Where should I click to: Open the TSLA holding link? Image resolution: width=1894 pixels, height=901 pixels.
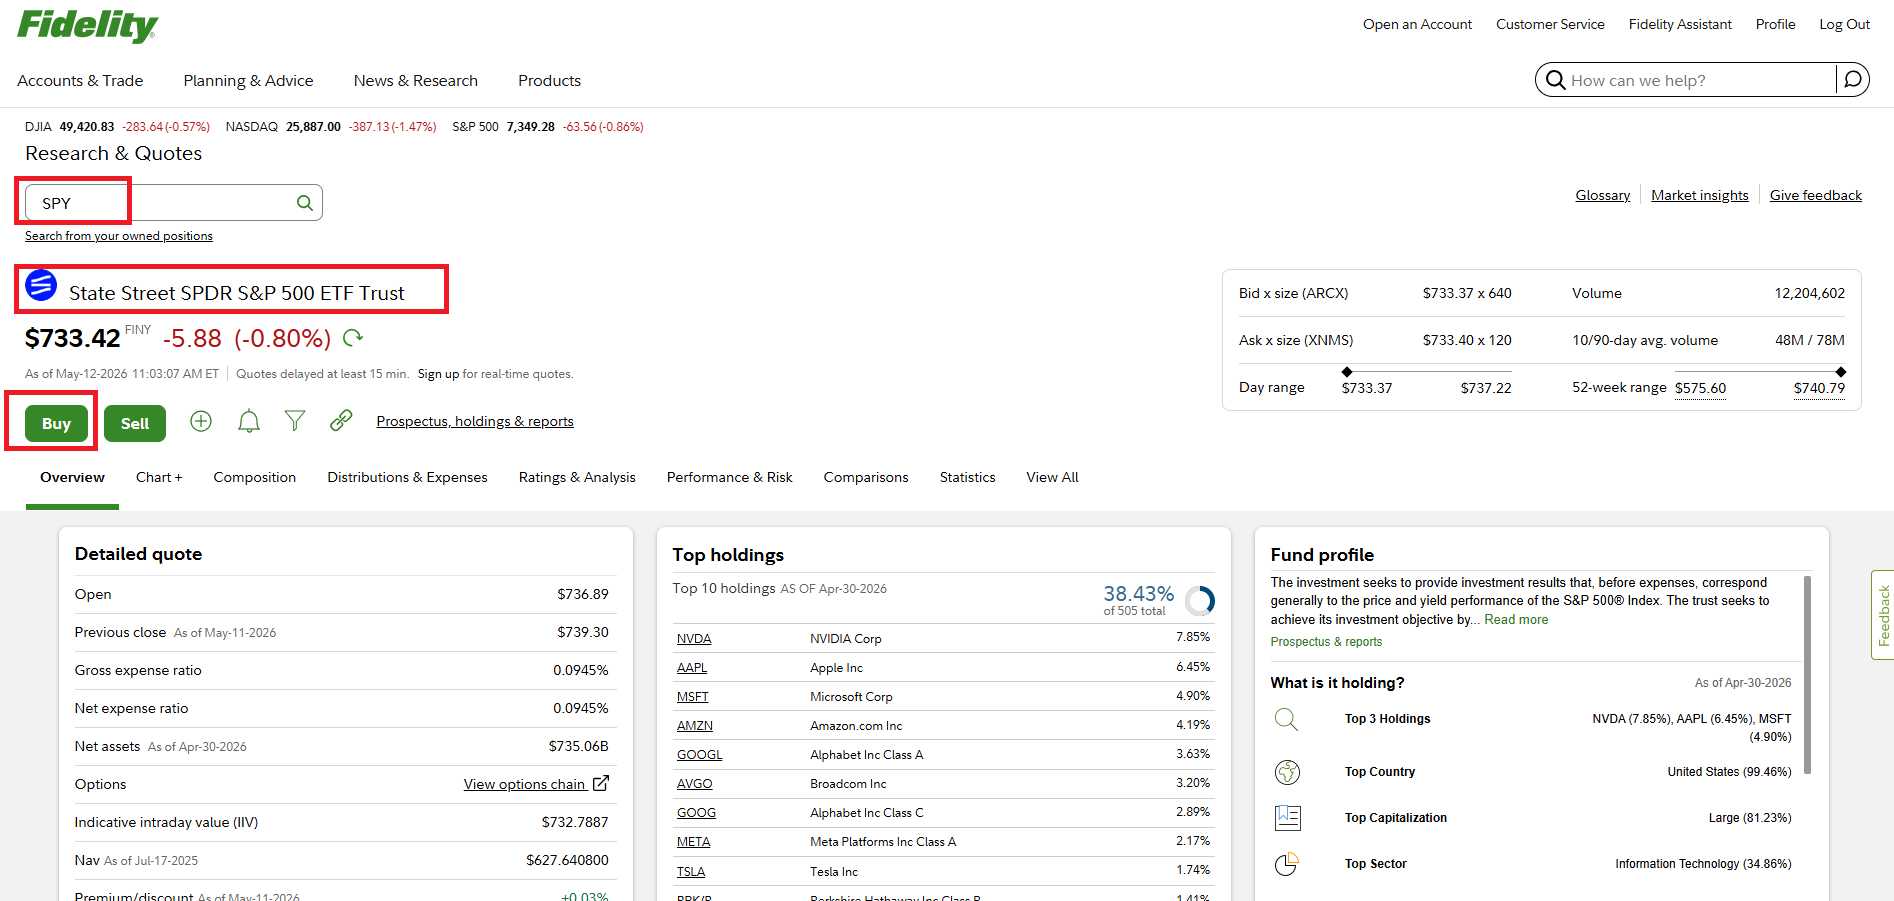pyautogui.click(x=691, y=871)
